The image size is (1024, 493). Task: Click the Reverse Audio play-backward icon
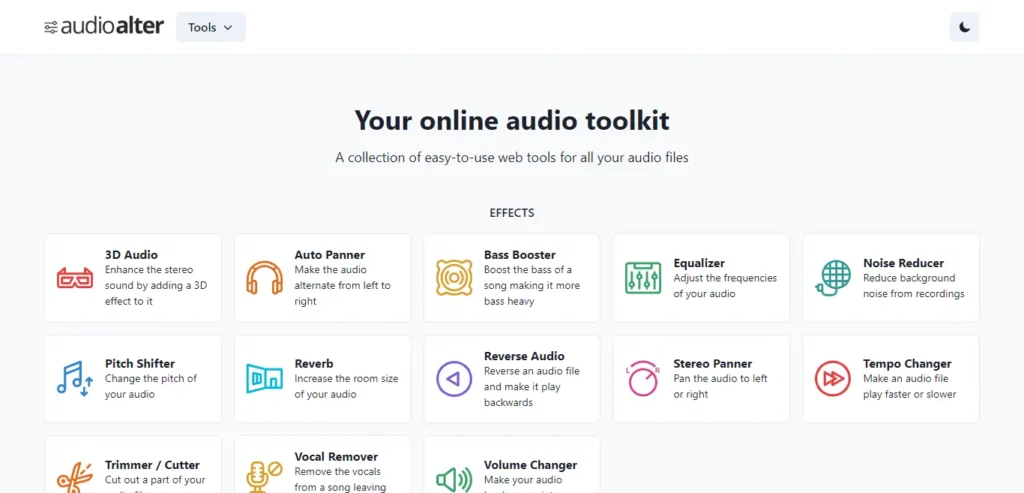454,378
